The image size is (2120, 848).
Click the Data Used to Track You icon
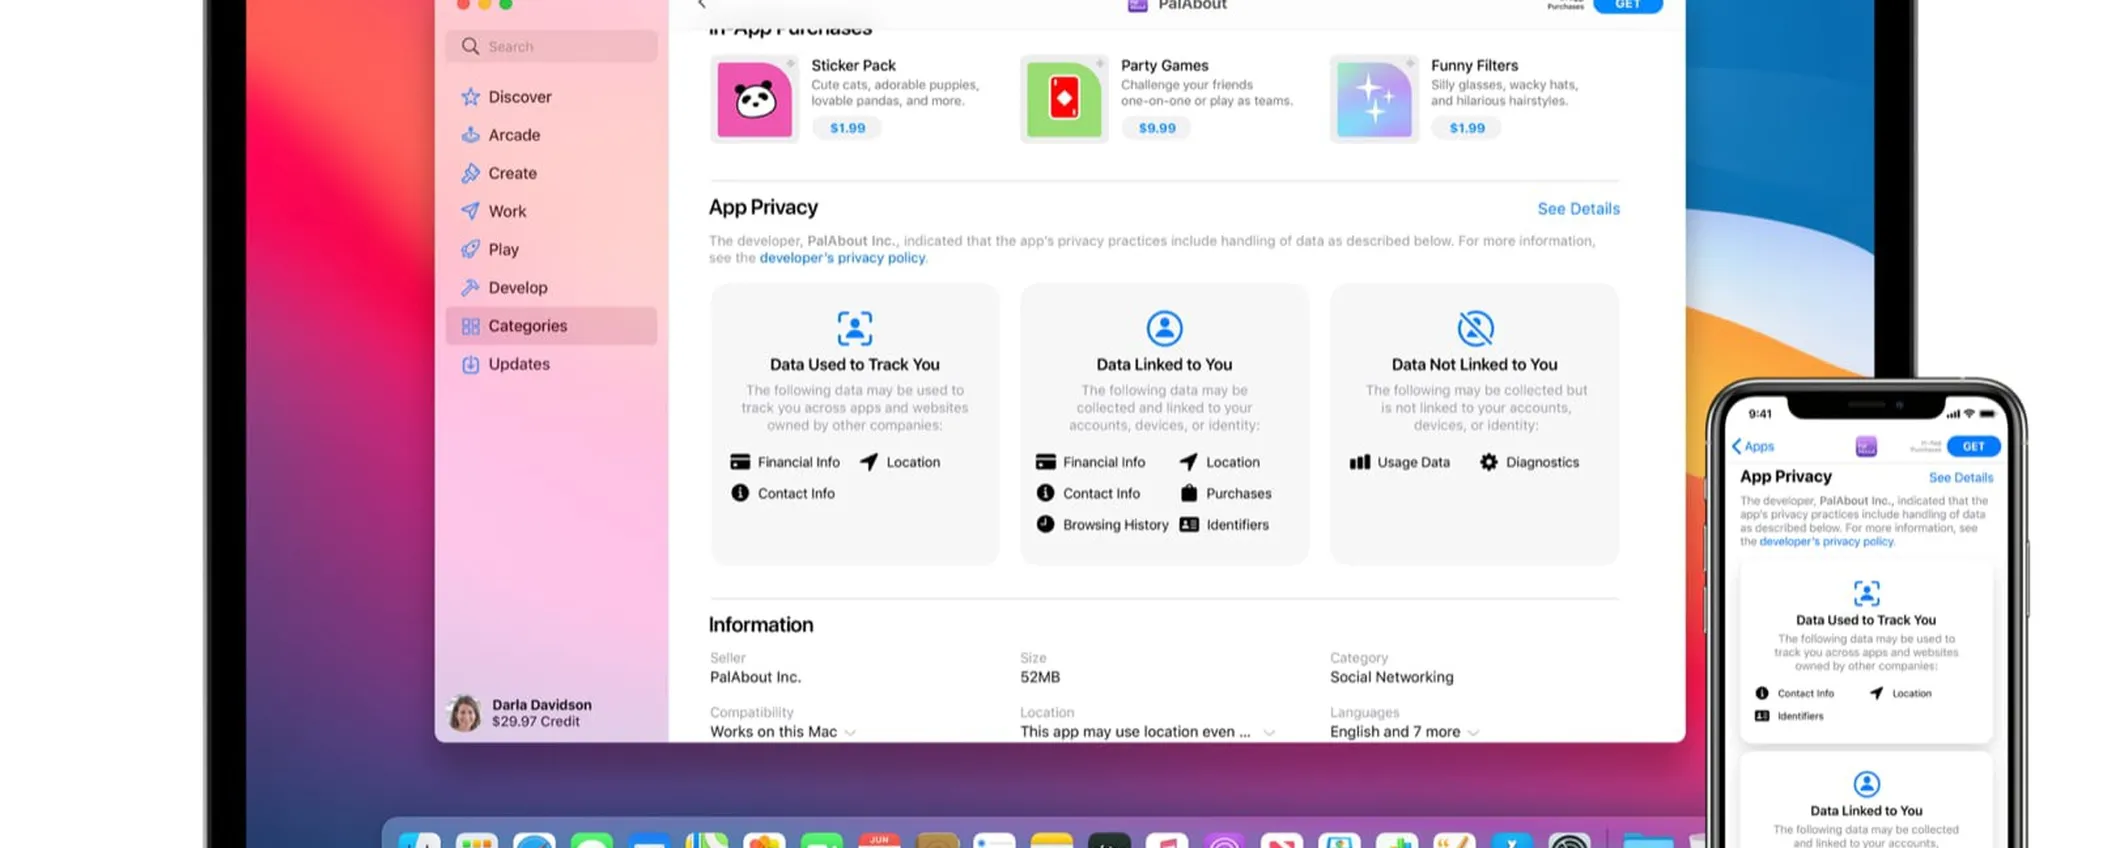click(854, 328)
